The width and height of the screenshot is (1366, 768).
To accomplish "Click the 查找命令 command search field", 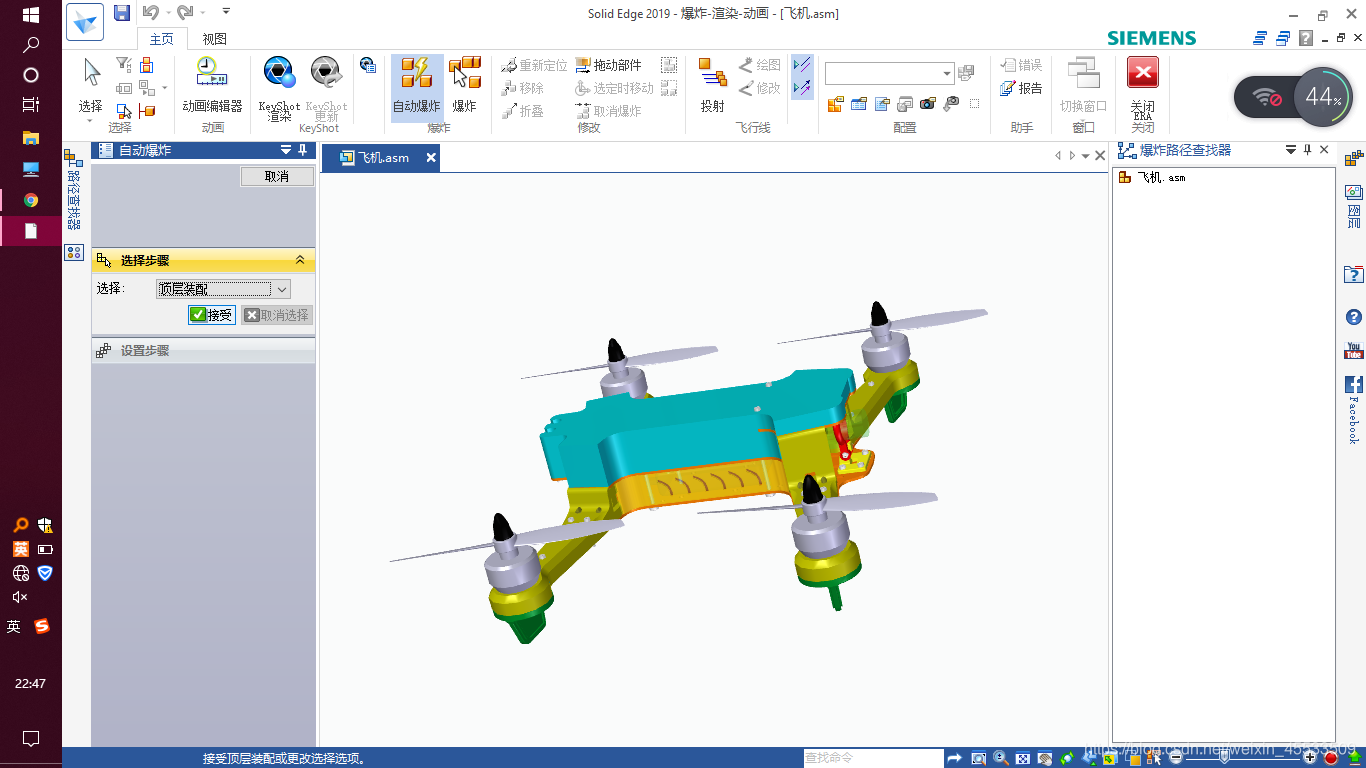I will point(872,758).
